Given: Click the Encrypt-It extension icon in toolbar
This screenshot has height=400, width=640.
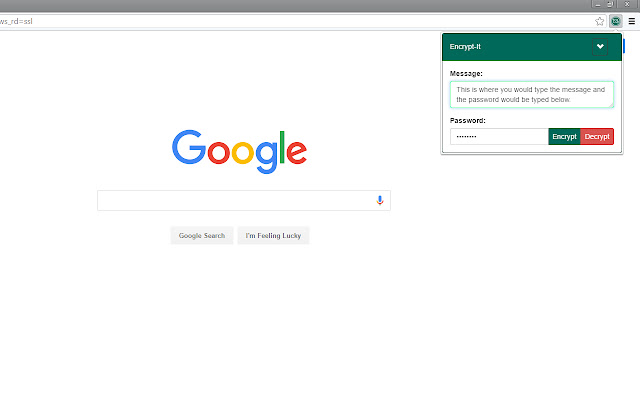Looking at the screenshot, I should (616, 21).
